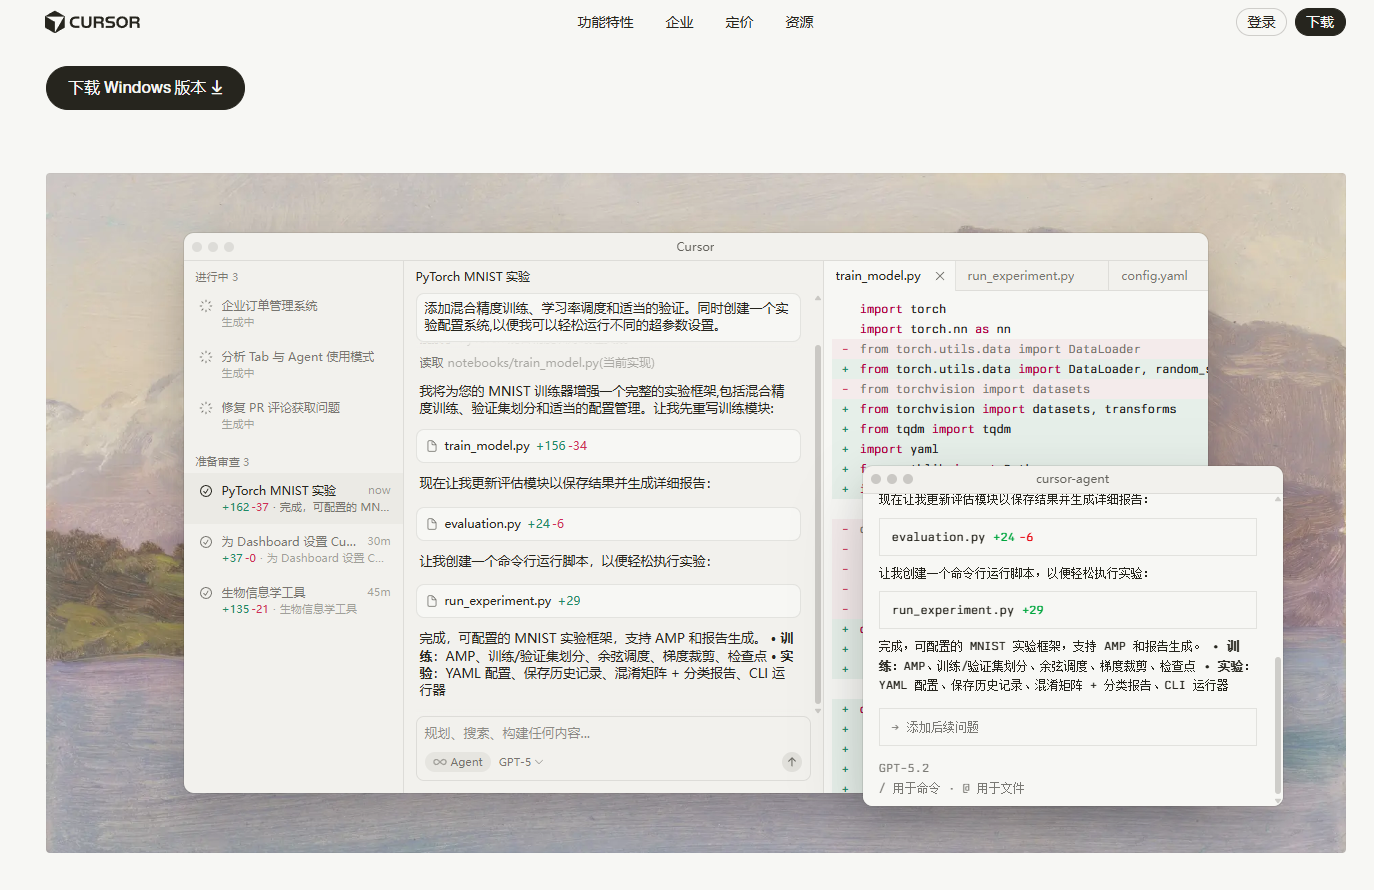This screenshot has width=1374, height=890.
Task: Click the 添加混合精度训练 user message bubble
Action: tap(608, 317)
